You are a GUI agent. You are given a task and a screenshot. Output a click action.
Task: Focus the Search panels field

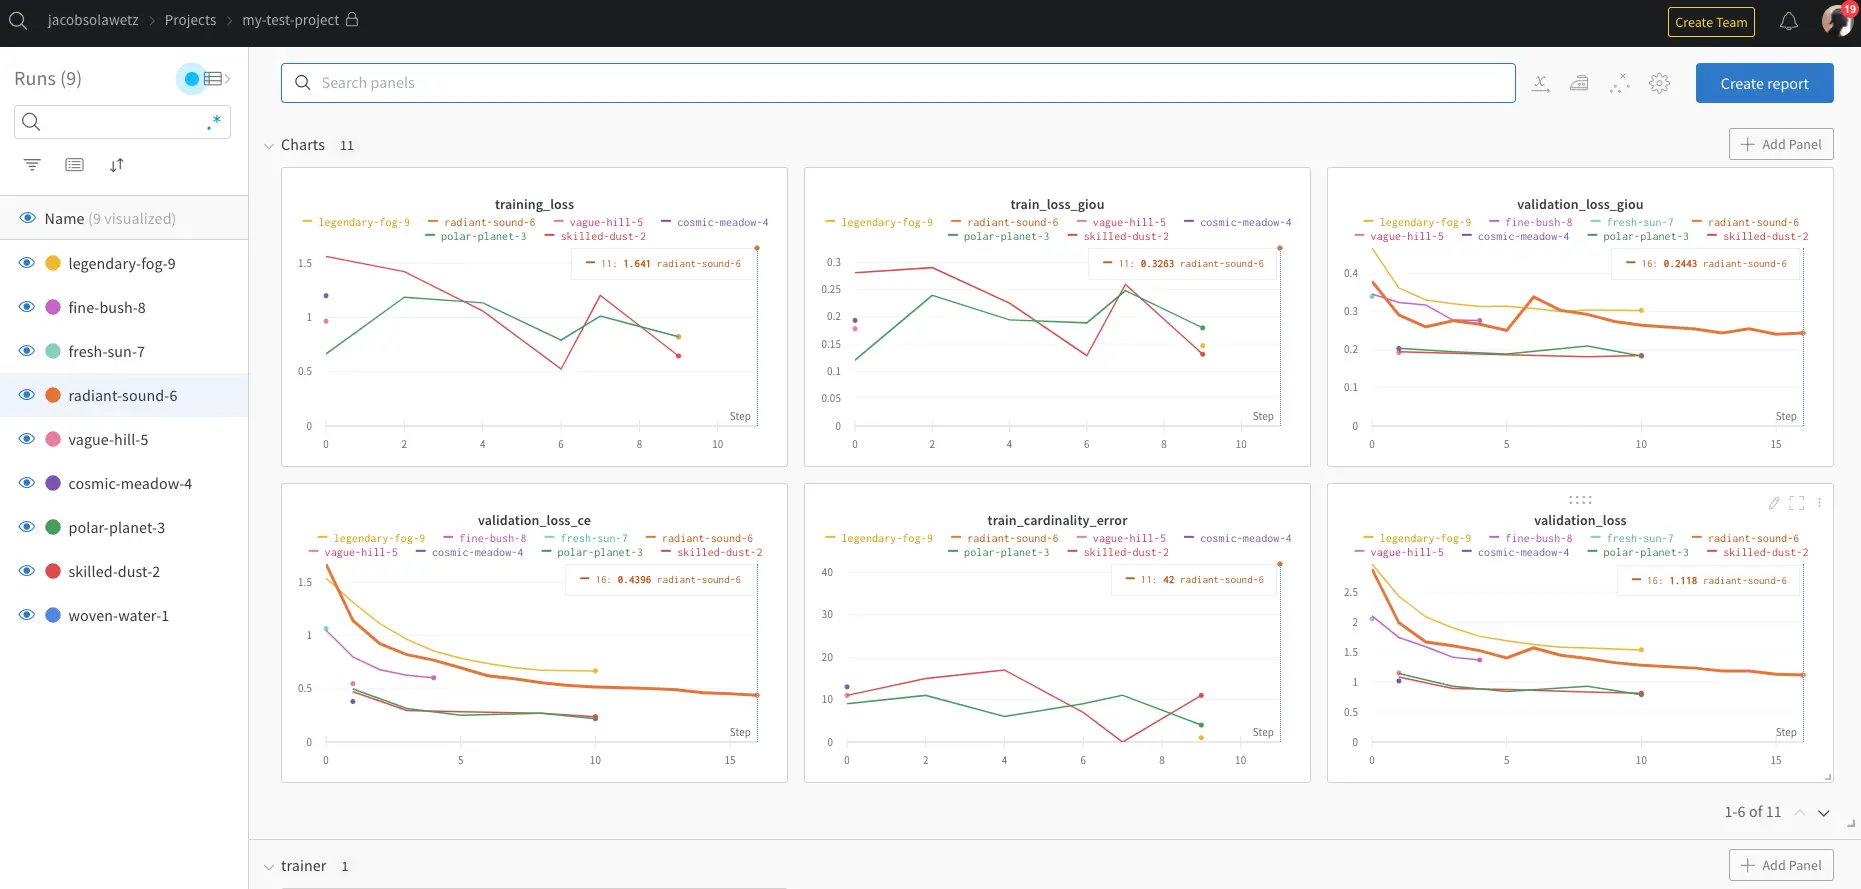pos(898,83)
